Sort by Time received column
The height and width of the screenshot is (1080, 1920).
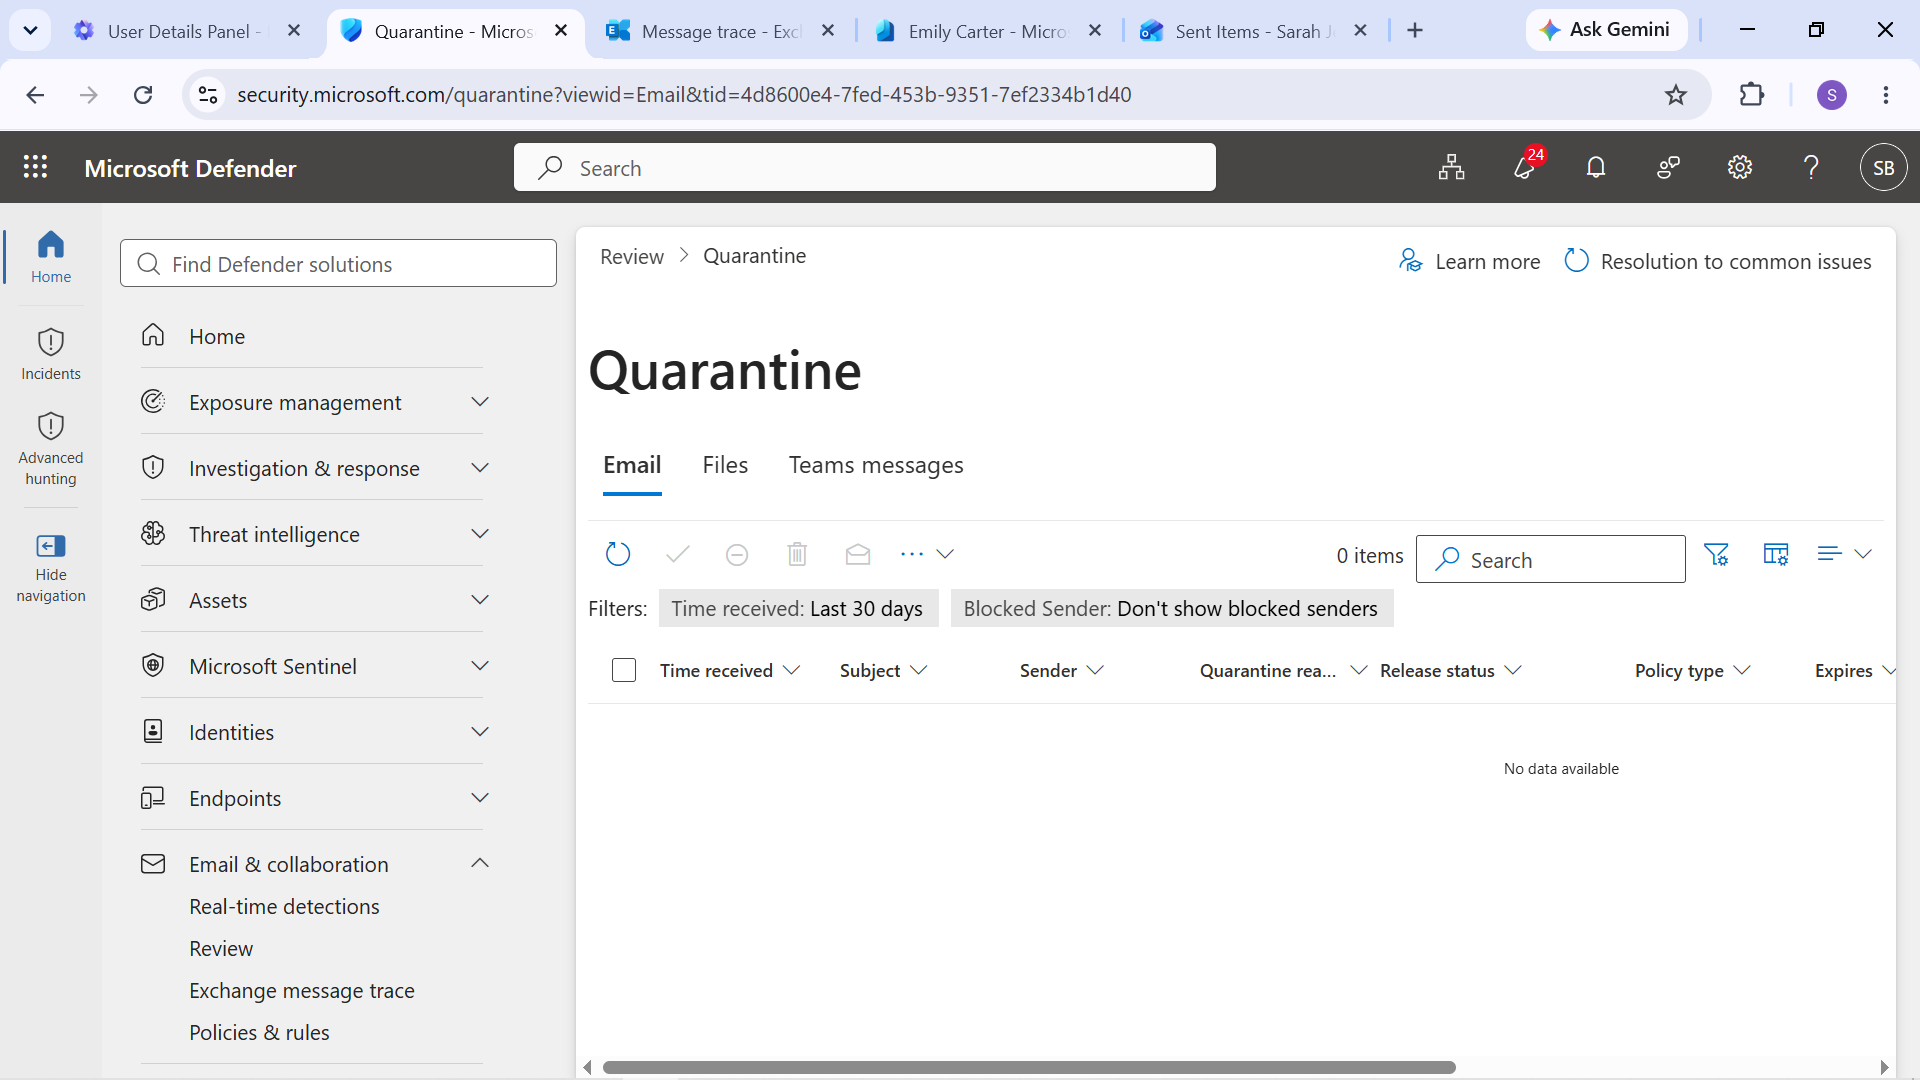pyautogui.click(x=729, y=670)
